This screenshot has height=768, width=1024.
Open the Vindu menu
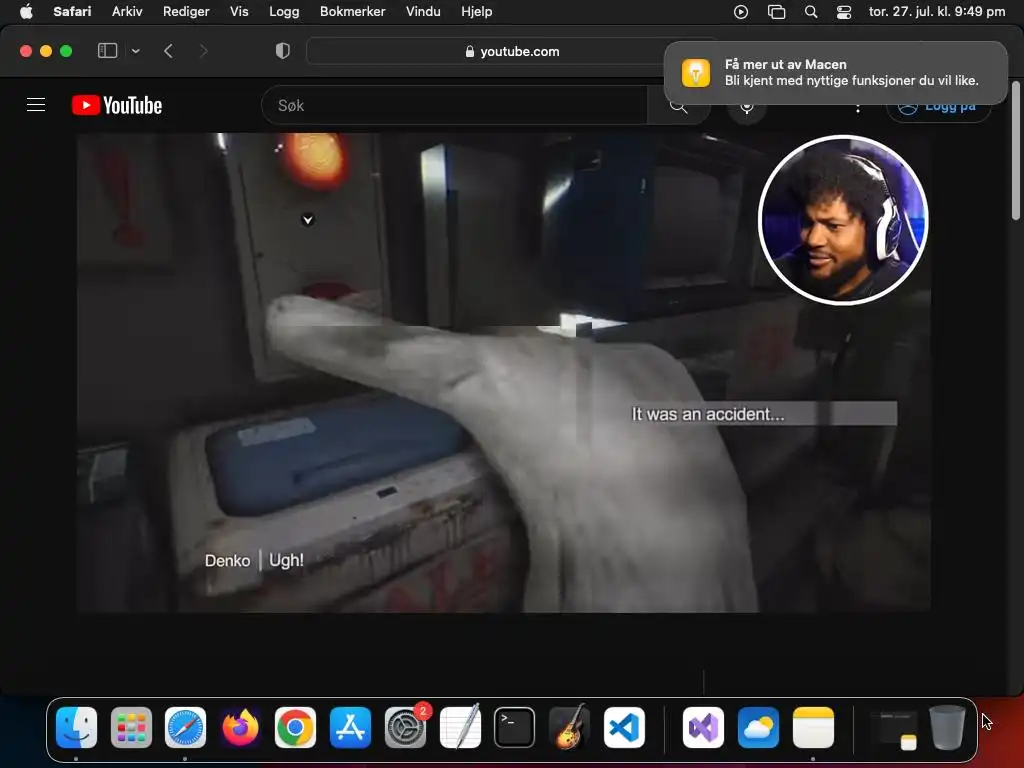point(423,12)
